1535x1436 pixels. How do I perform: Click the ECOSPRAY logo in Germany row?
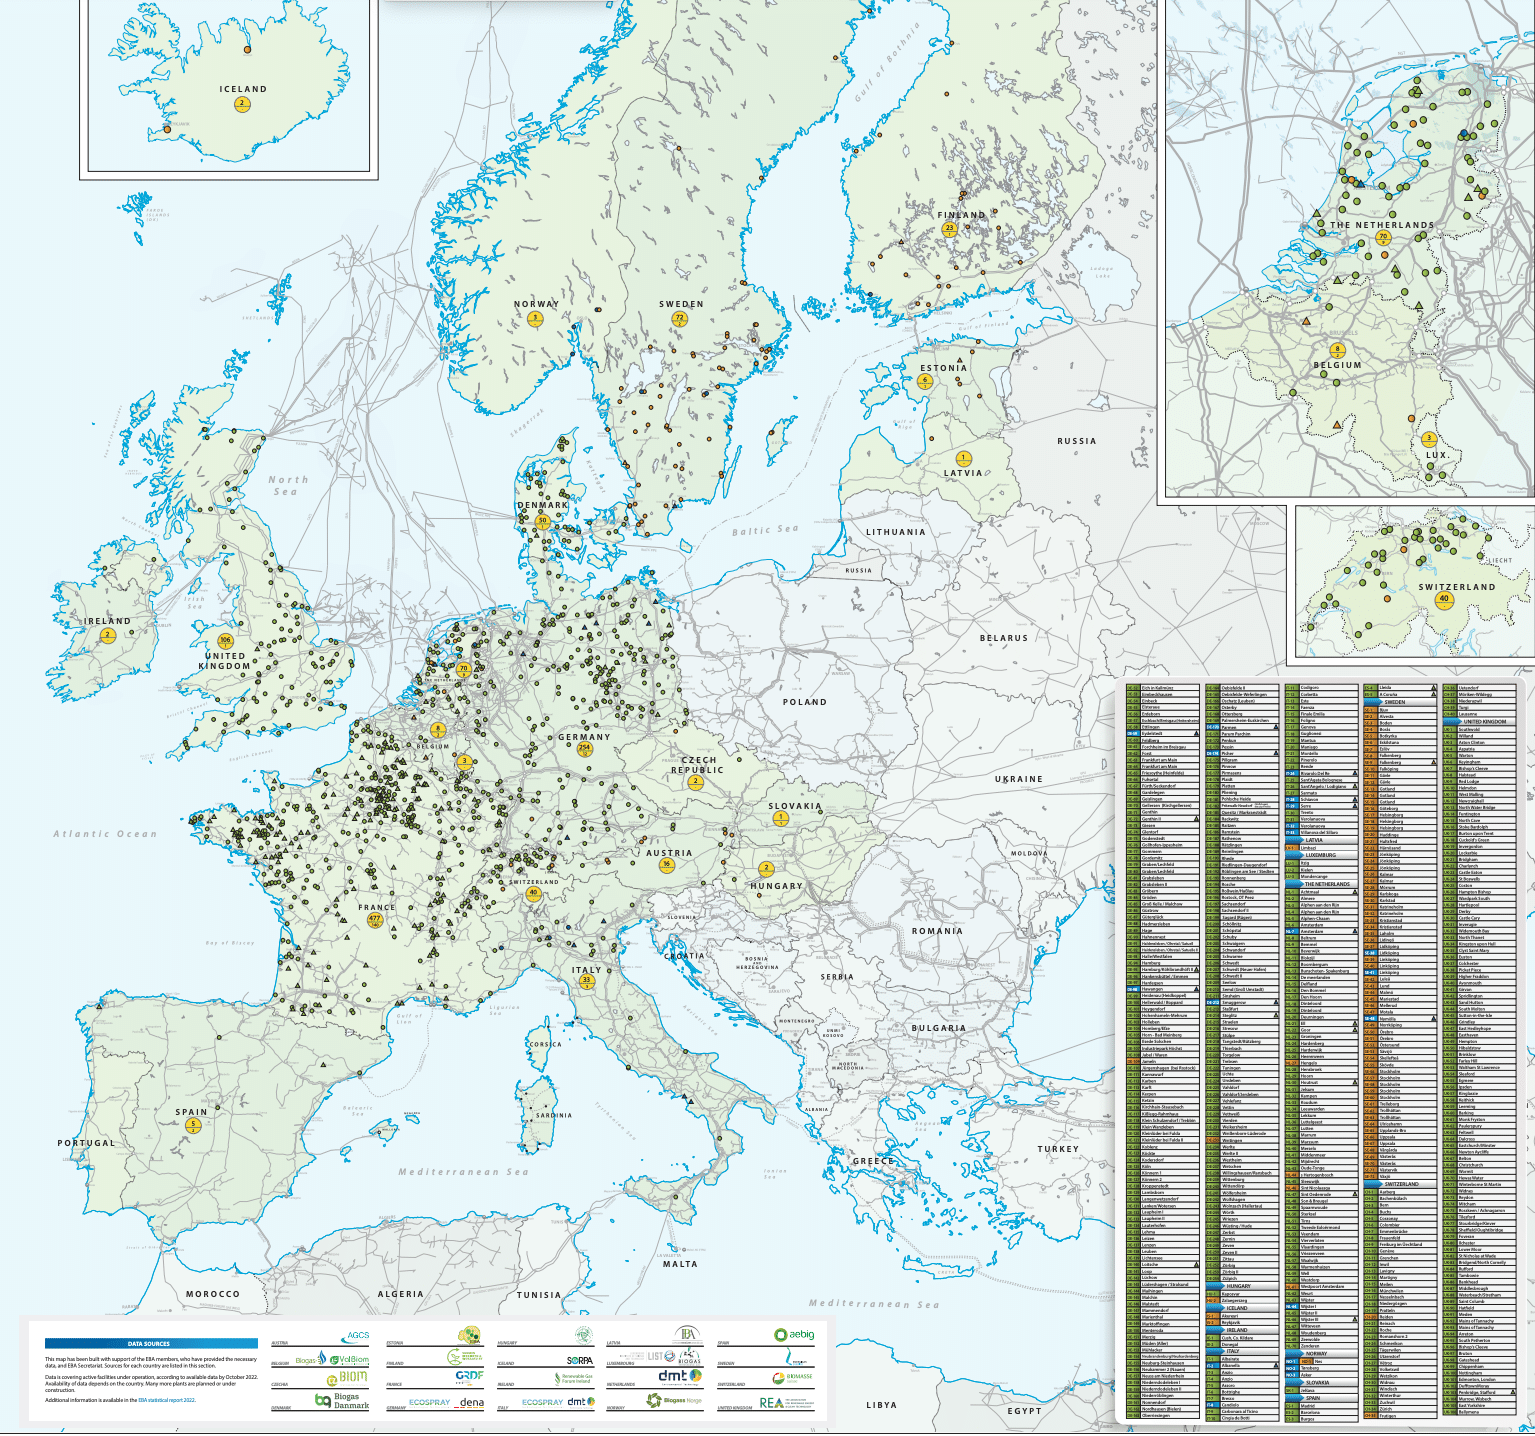click(428, 1403)
